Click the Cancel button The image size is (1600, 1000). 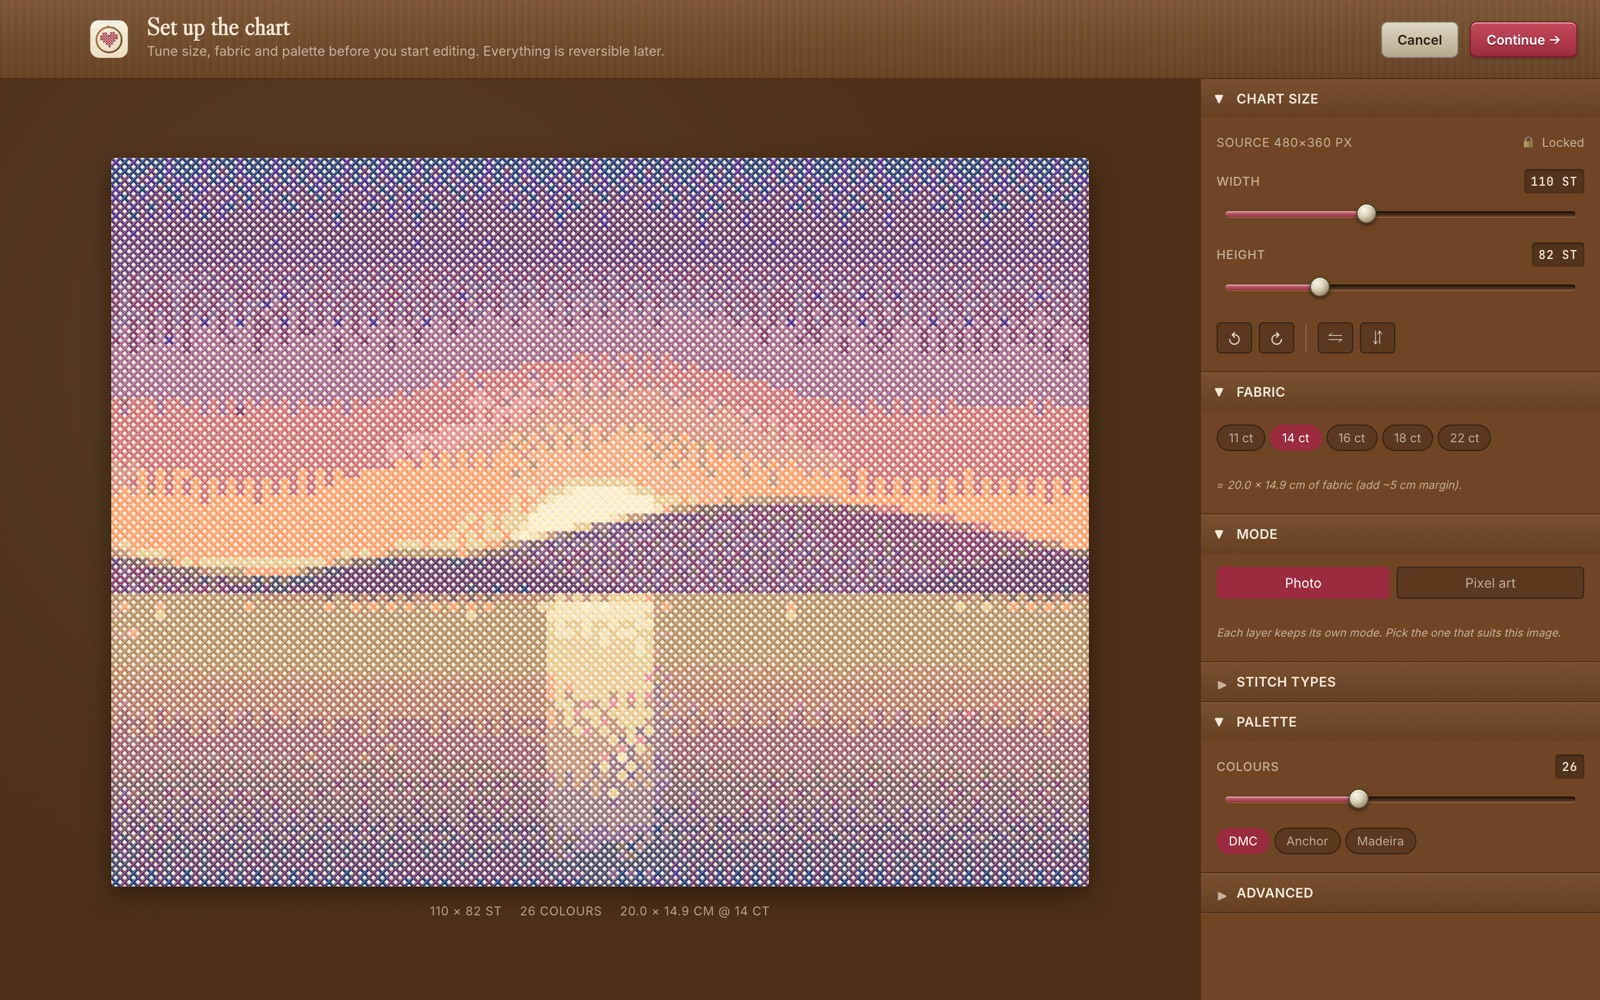click(x=1419, y=40)
